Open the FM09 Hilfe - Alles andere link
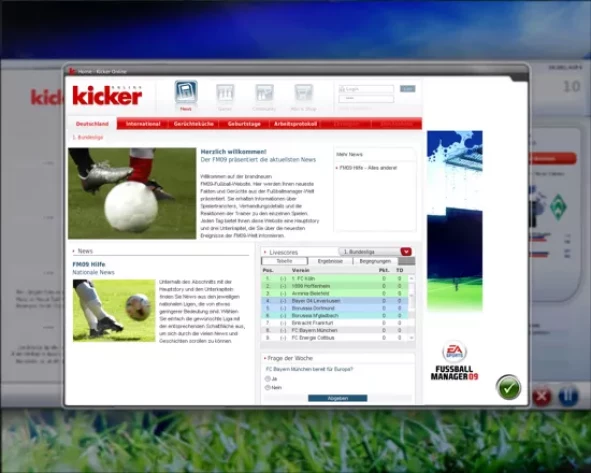The height and width of the screenshot is (473, 591). (368, 168)
